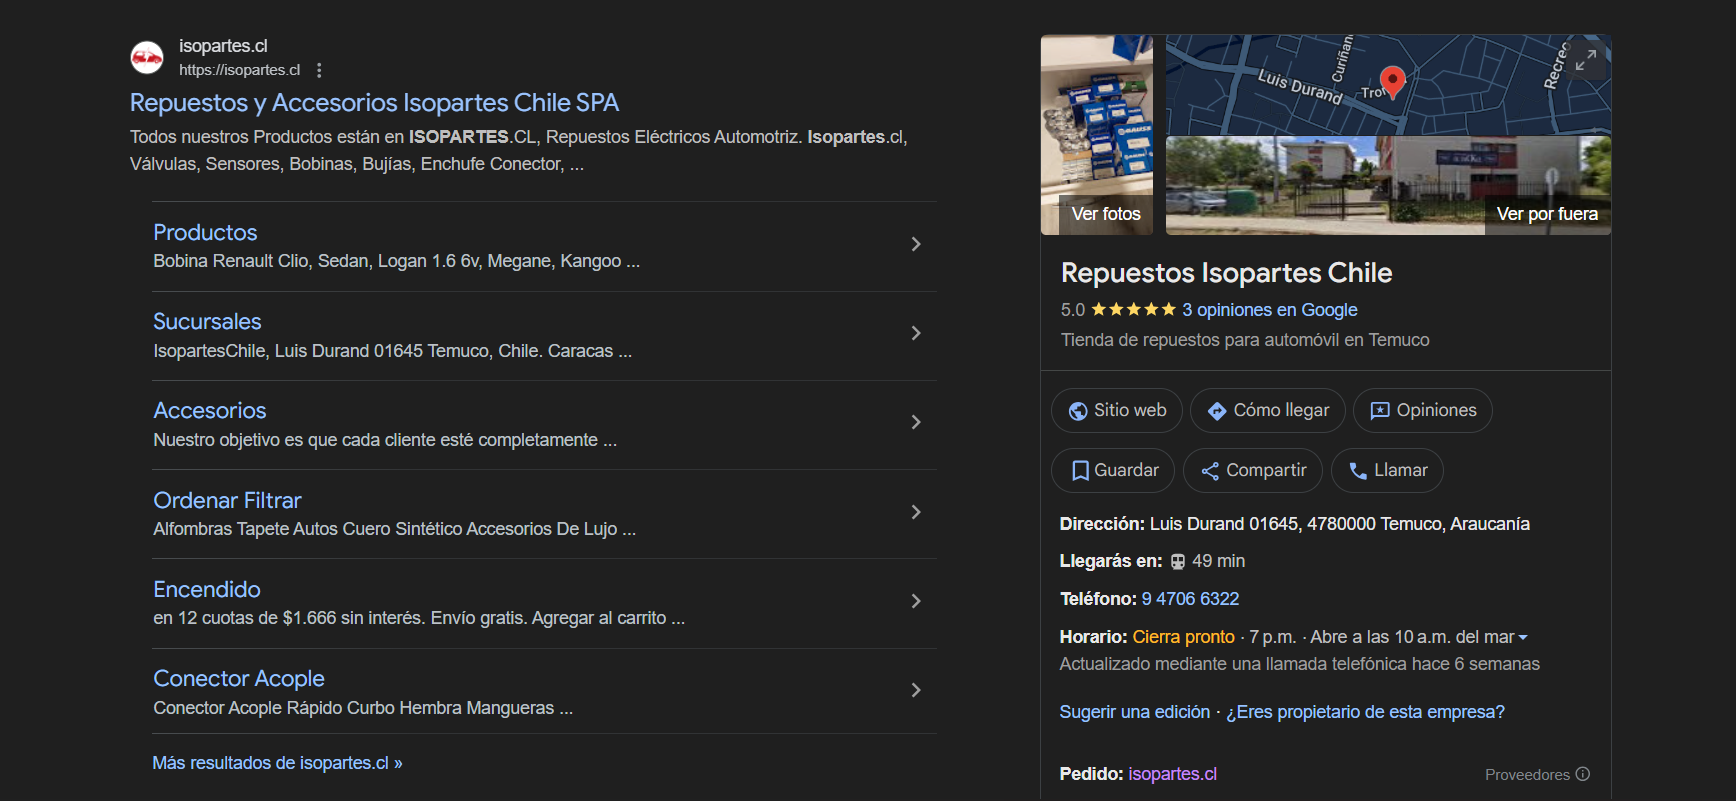This screenshot has height=801, width=1736.
Task: Open the Productos sitelink
Action: point(205,232)
